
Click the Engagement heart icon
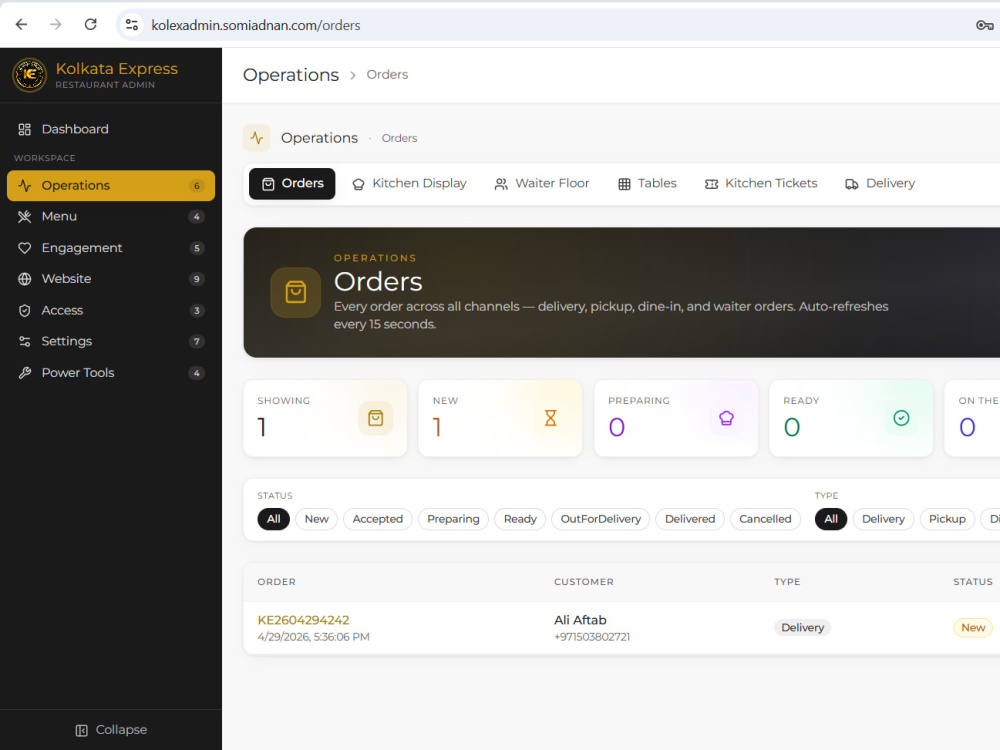pyautogui.click(x=24, y=248)
